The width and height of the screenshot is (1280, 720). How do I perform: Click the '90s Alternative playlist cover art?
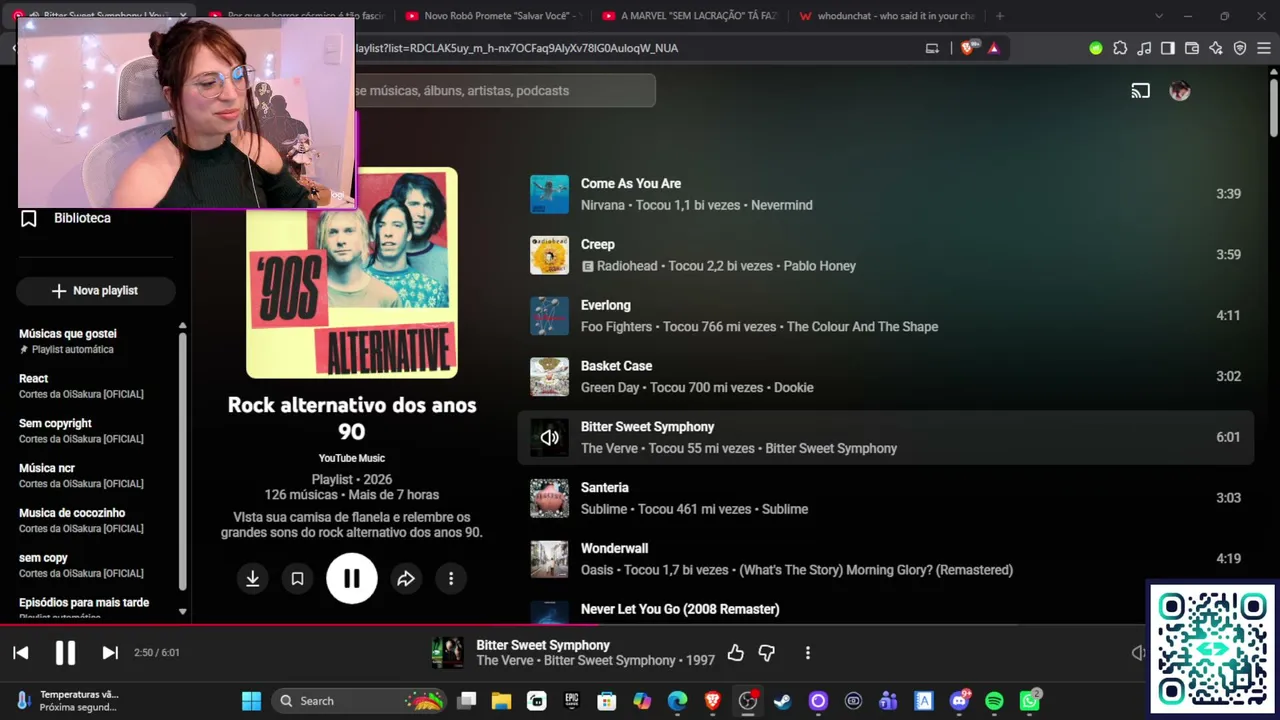(352, 273)
